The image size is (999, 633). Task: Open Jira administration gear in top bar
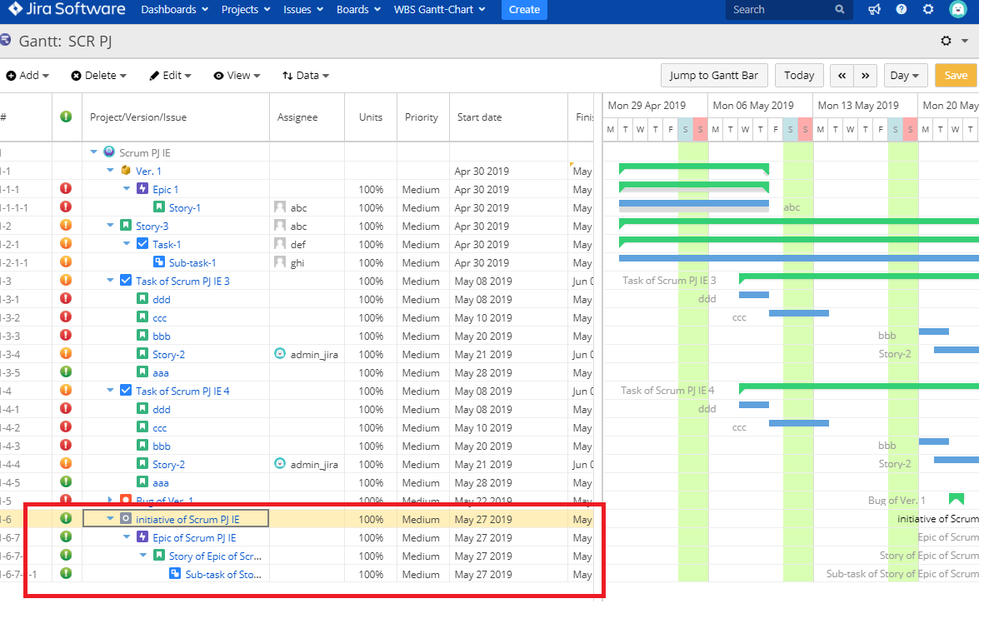[x=928, y=10]
